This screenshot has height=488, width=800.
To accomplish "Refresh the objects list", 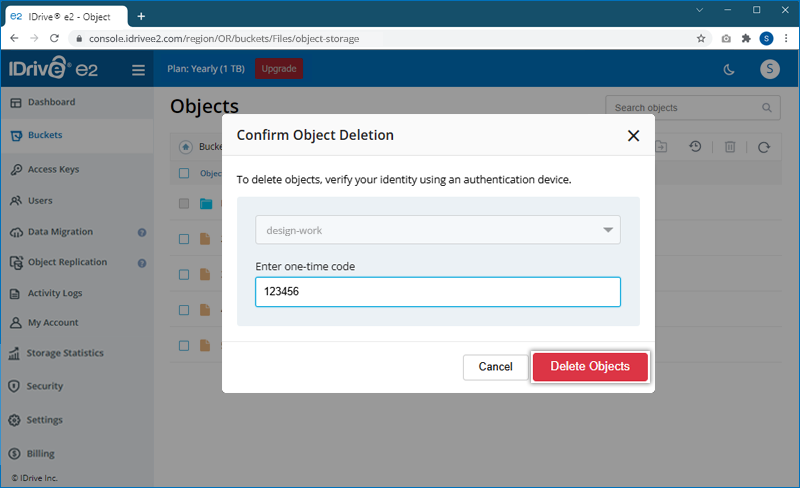I will click(x=764, y=147).
